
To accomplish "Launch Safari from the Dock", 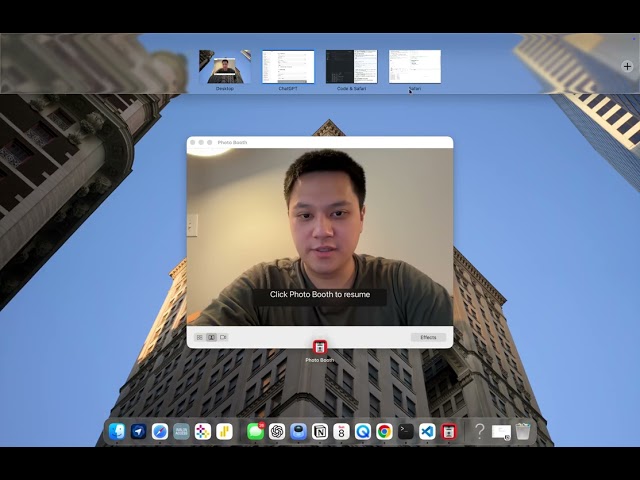I will [160, 432].
